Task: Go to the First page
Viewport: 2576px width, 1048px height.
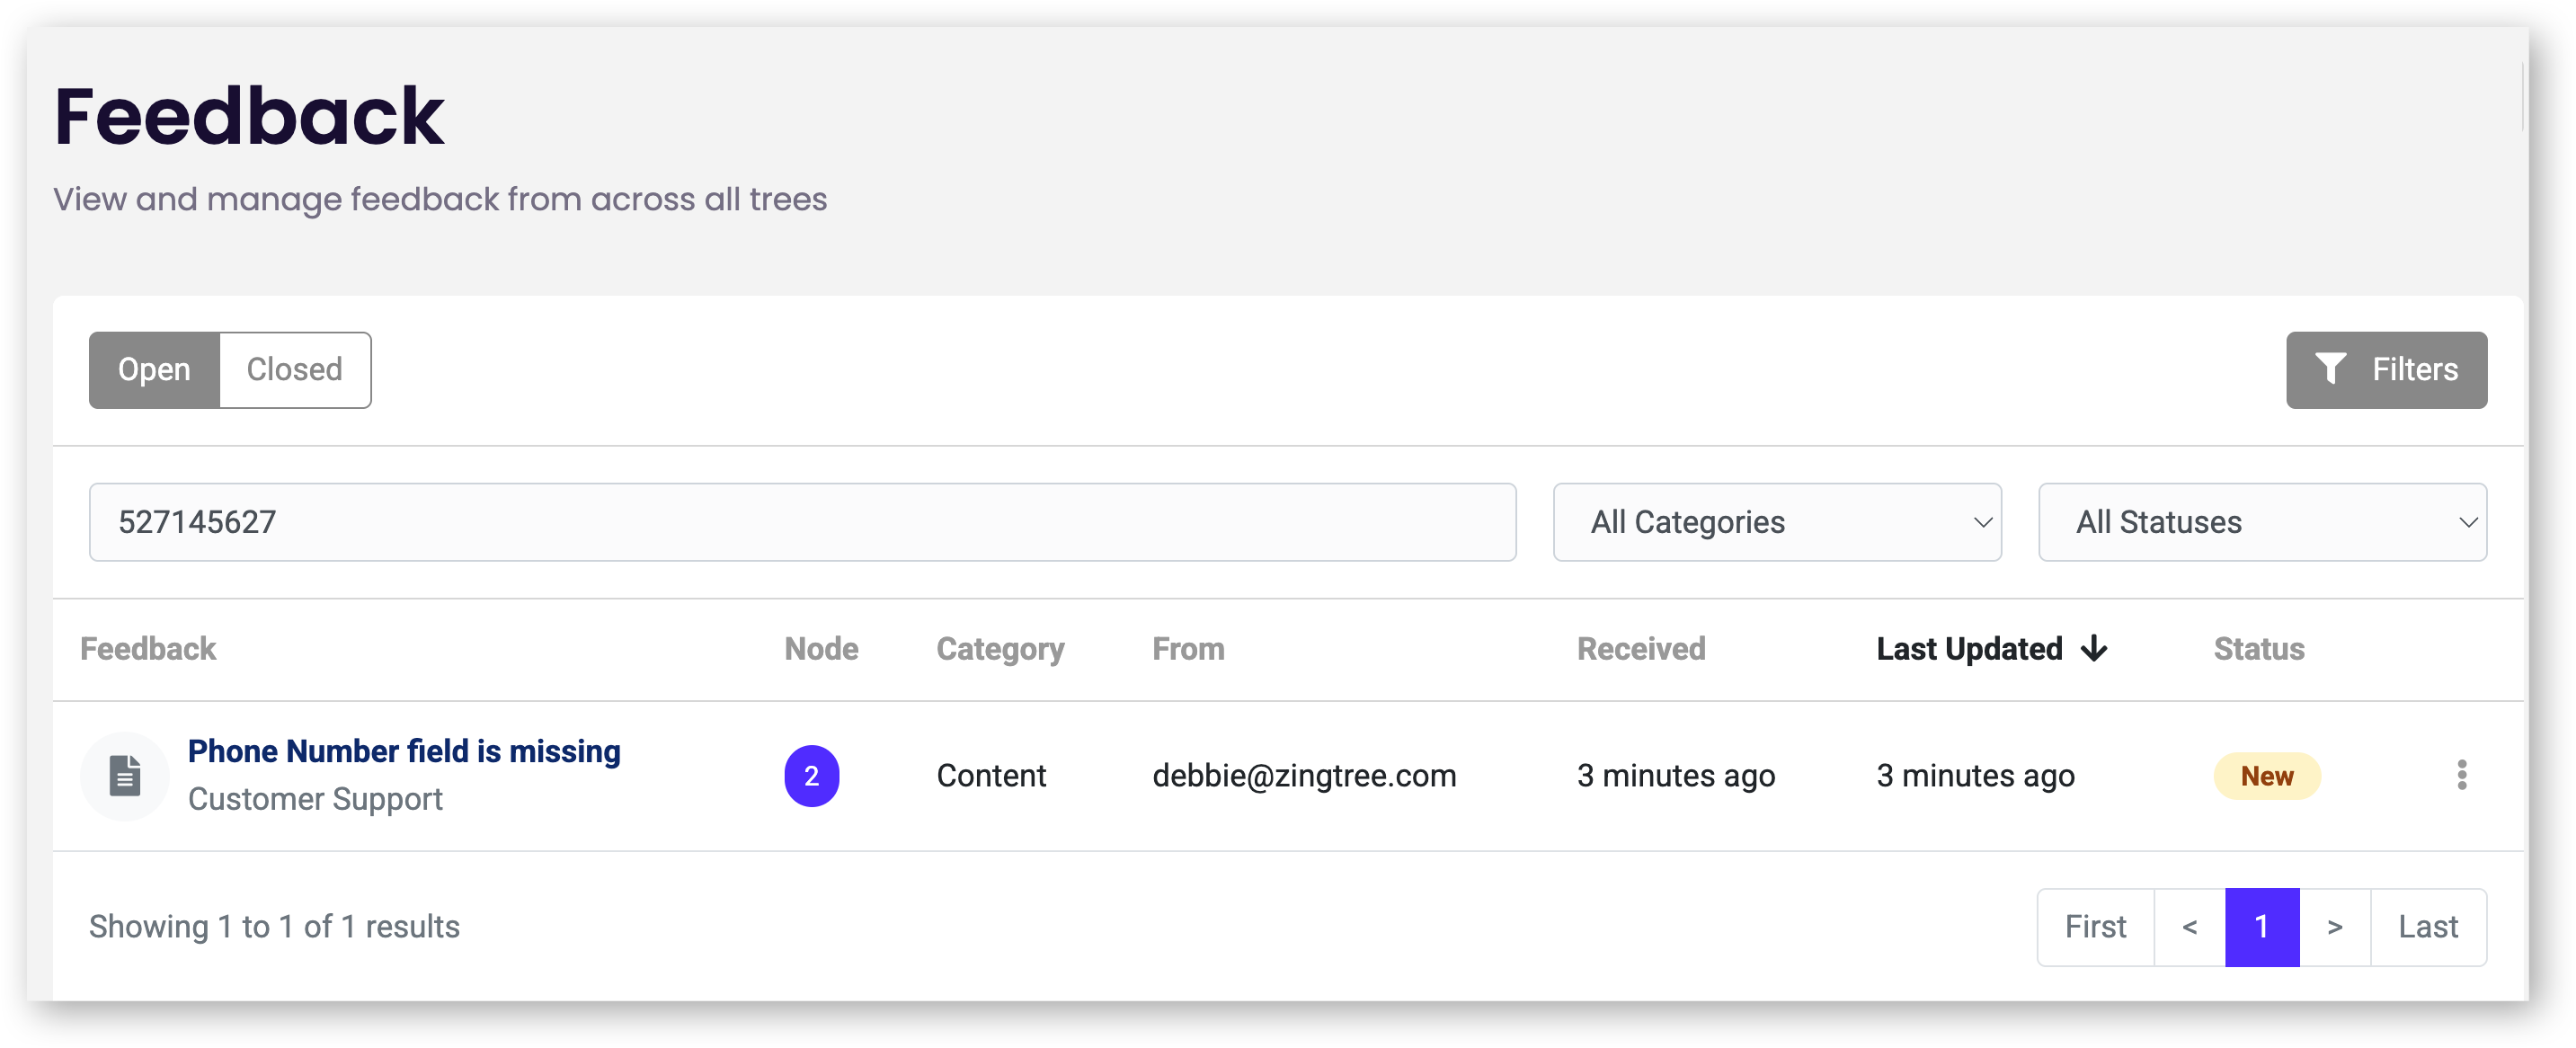Action: click(x=2095, y=927)
